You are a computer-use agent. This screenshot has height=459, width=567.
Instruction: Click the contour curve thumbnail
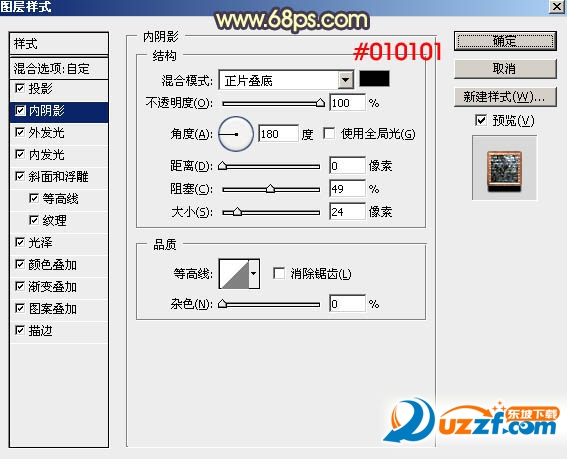point(234,273)
